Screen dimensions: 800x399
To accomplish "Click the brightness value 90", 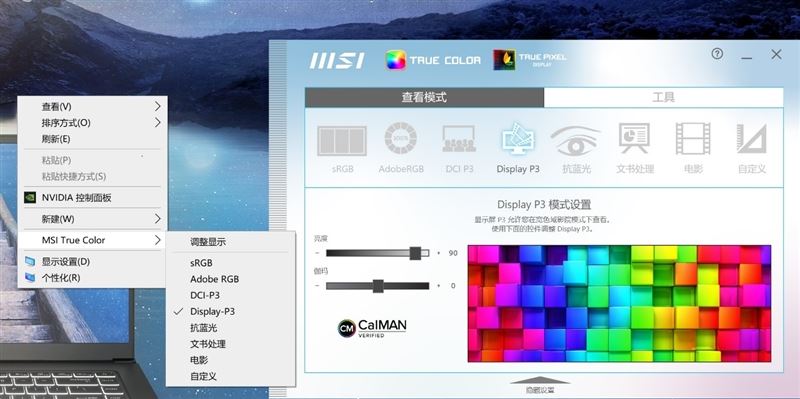I will (x=453, y=253).
